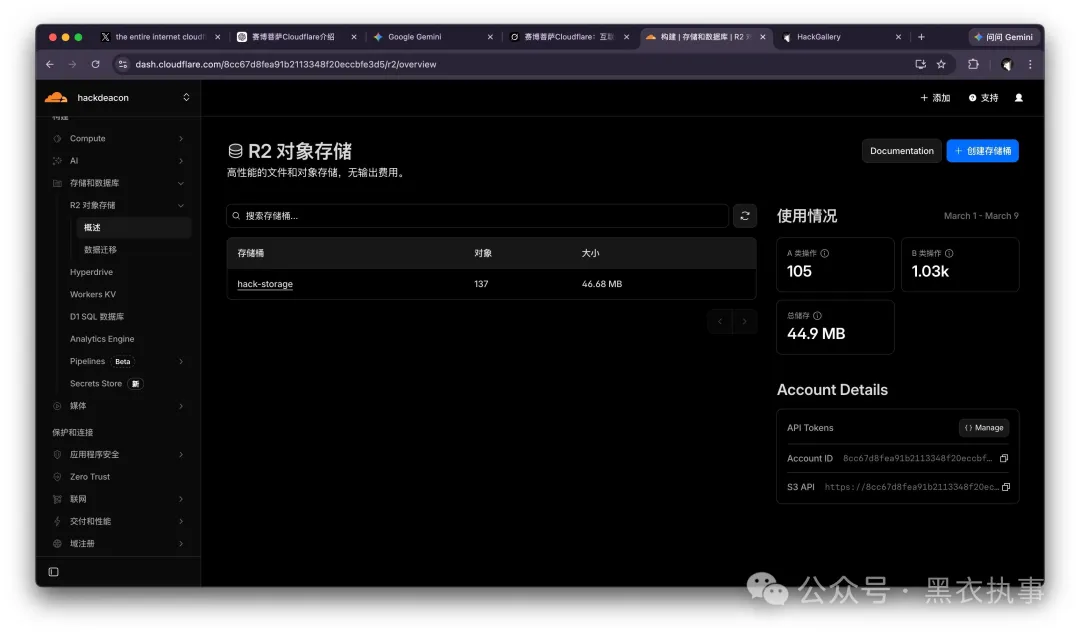Open the hackdeacon account switcher
Image resolution: width=1080 pixels, height=634 pixels.
point(186,97)
